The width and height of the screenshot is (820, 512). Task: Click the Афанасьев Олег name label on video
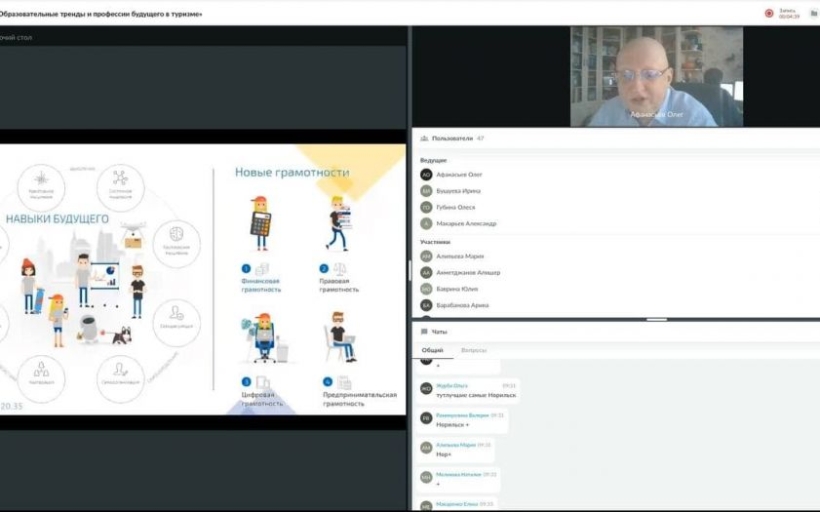(656, 114)
